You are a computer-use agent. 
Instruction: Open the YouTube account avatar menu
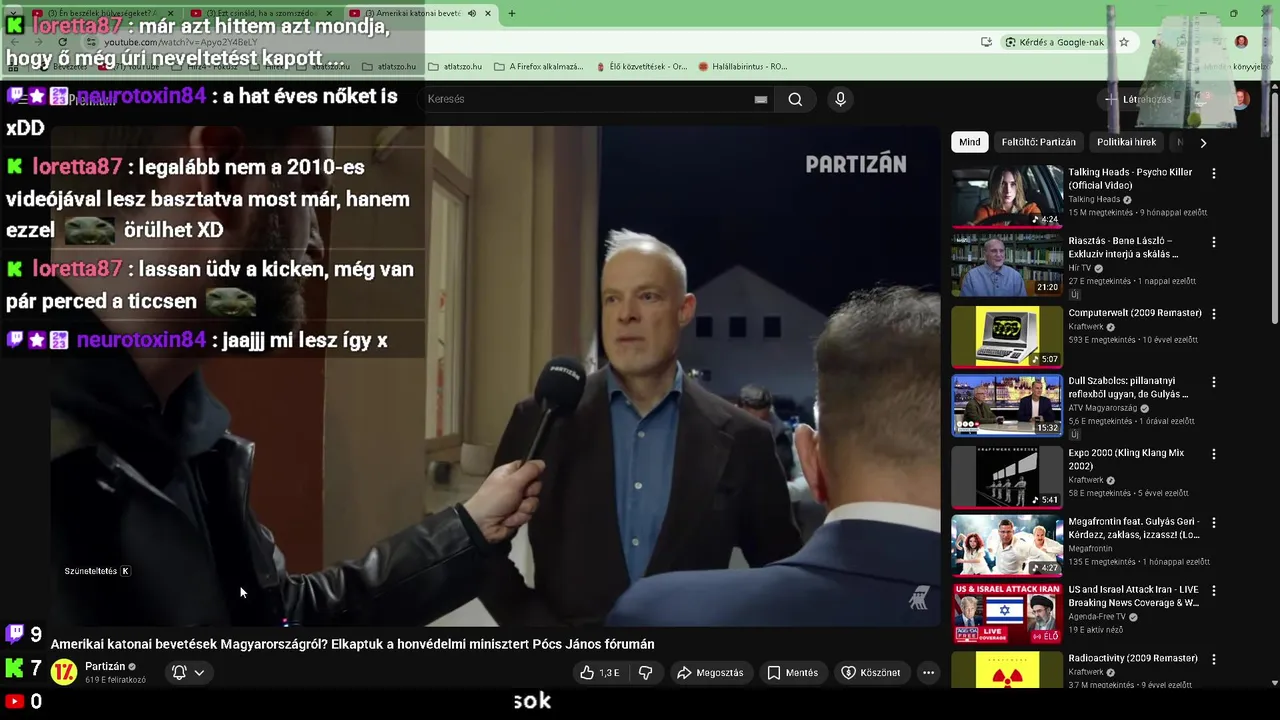(1241, 99)
